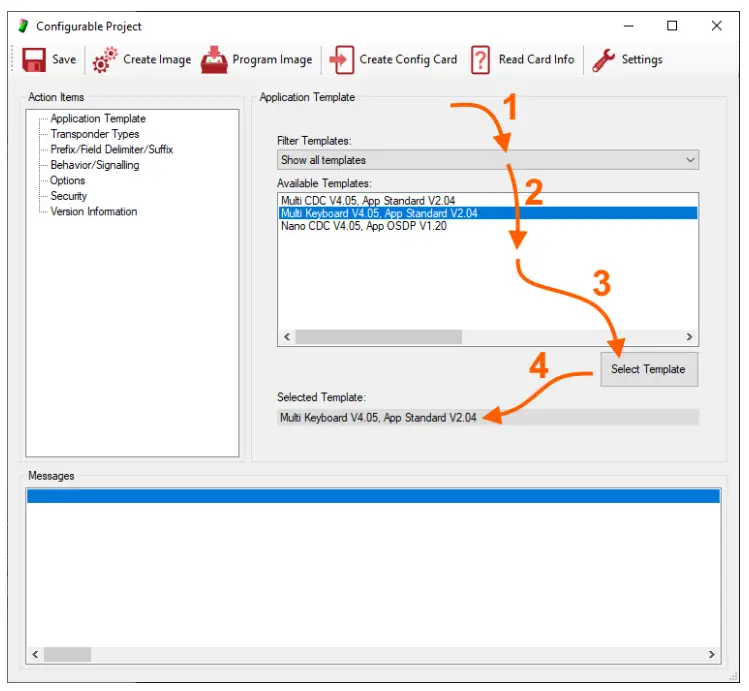The image size is (749, 691).
Task: Click the Create Config Card arrow icon
Action: pyautogui.click(x=342, y=60)
